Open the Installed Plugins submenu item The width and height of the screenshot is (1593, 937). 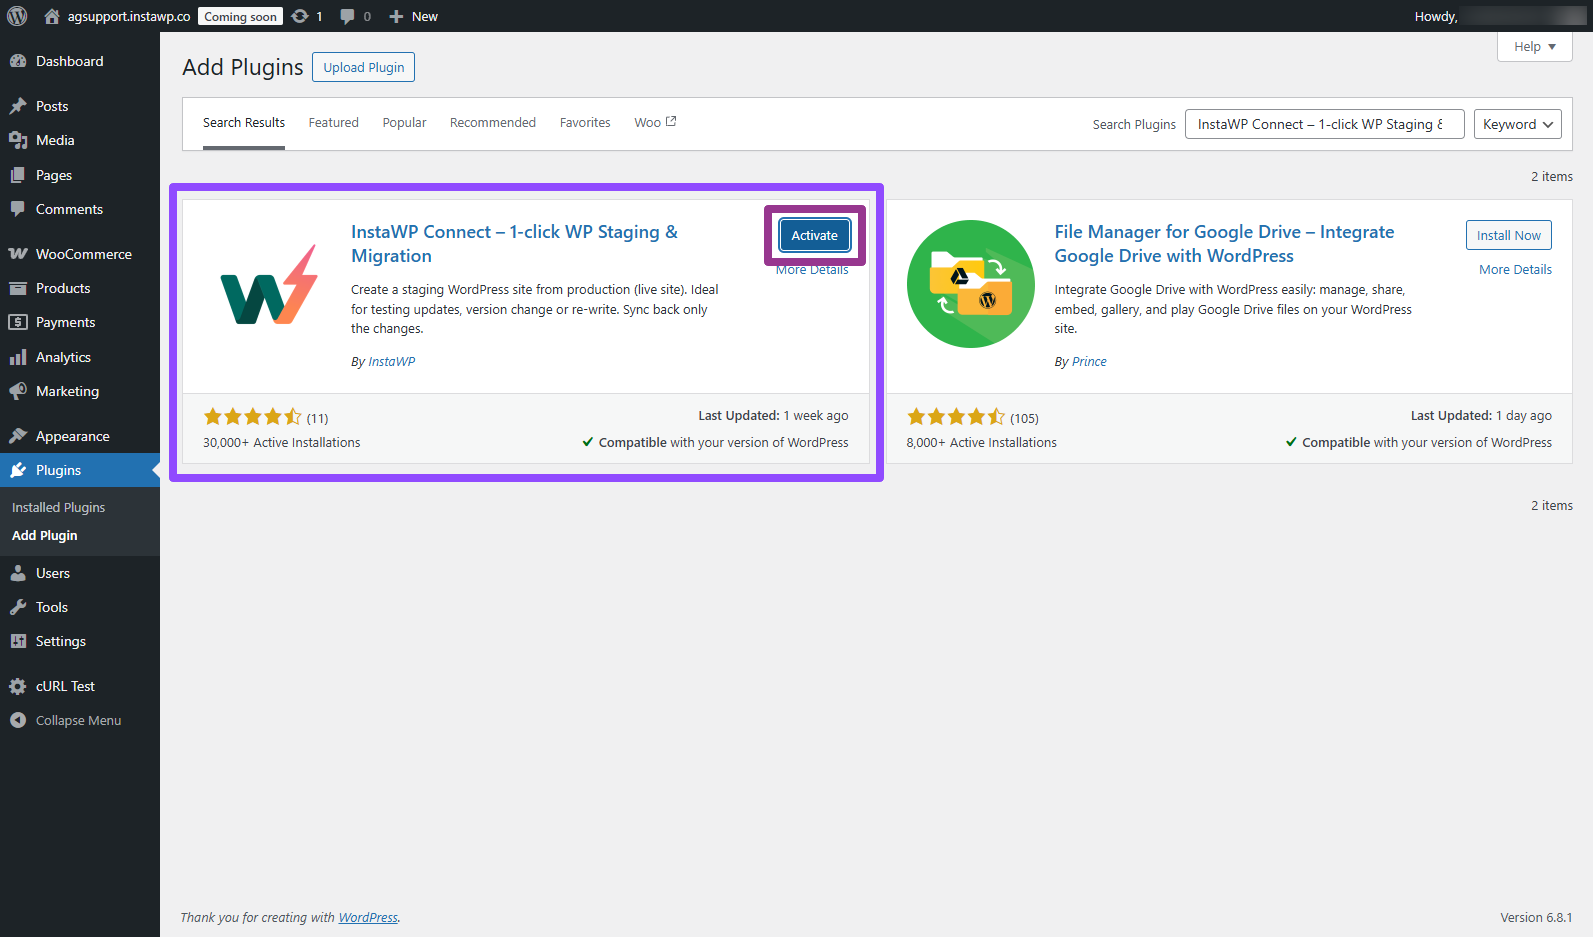(58, 507)
